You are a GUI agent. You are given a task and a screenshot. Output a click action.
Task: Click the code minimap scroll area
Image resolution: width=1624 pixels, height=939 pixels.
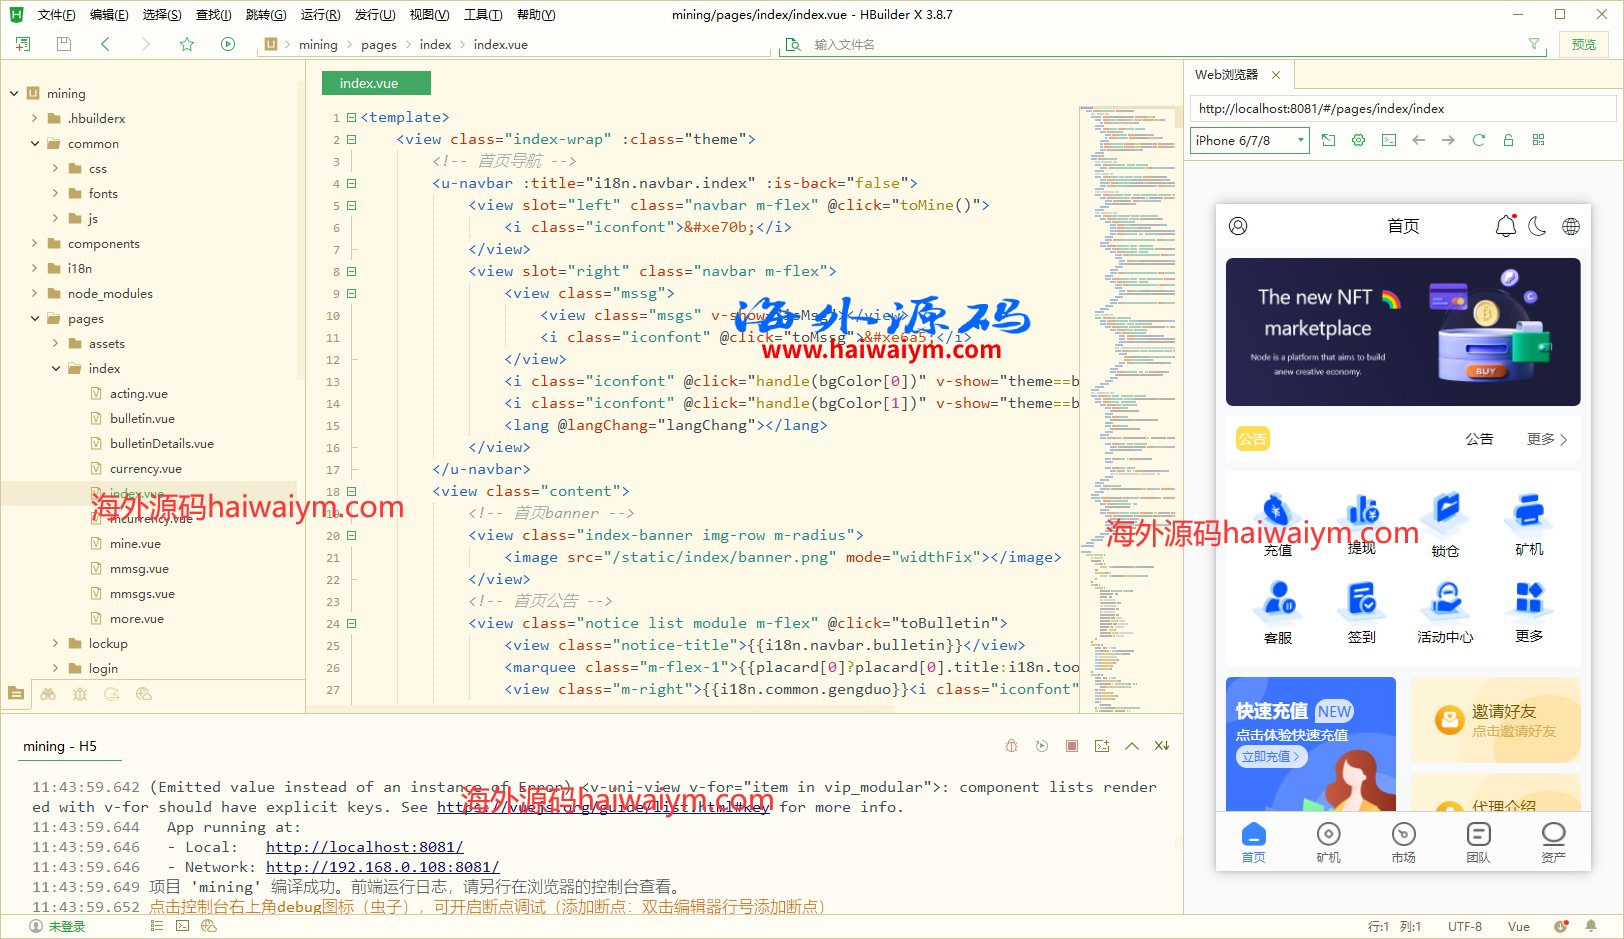click(1127, 400)
